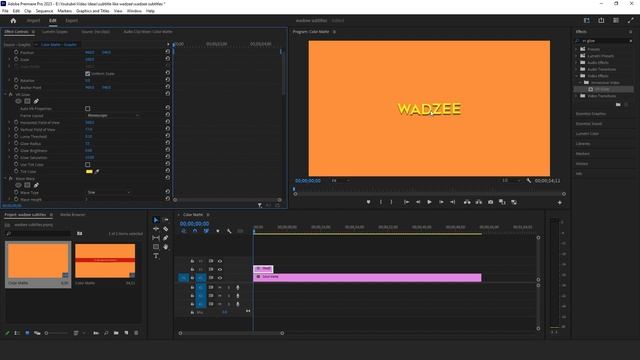Viewport: 640px width, 360px height.
Task: Select the Pen tool in tools panel
Action: pos(166,238)
